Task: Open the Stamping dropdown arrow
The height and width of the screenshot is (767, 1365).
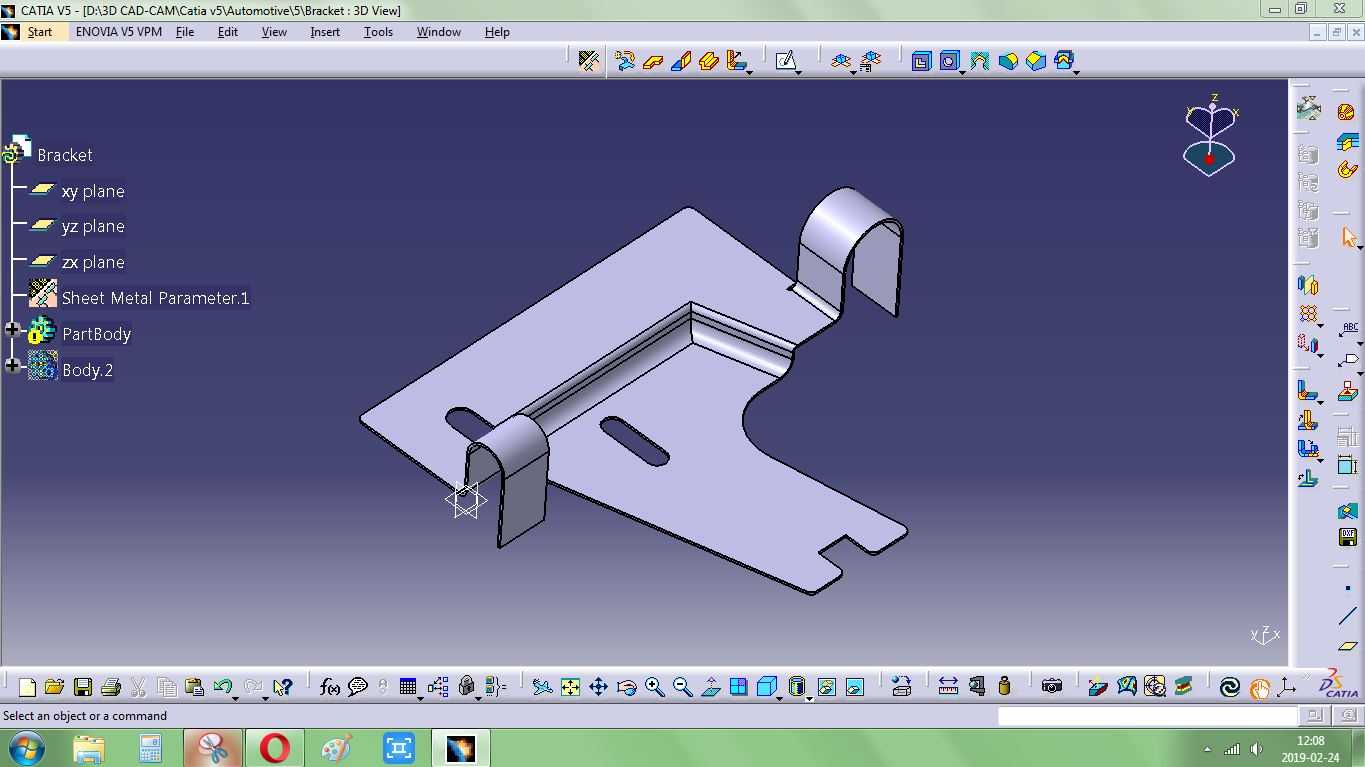Action: click(x=1076, y=71)
